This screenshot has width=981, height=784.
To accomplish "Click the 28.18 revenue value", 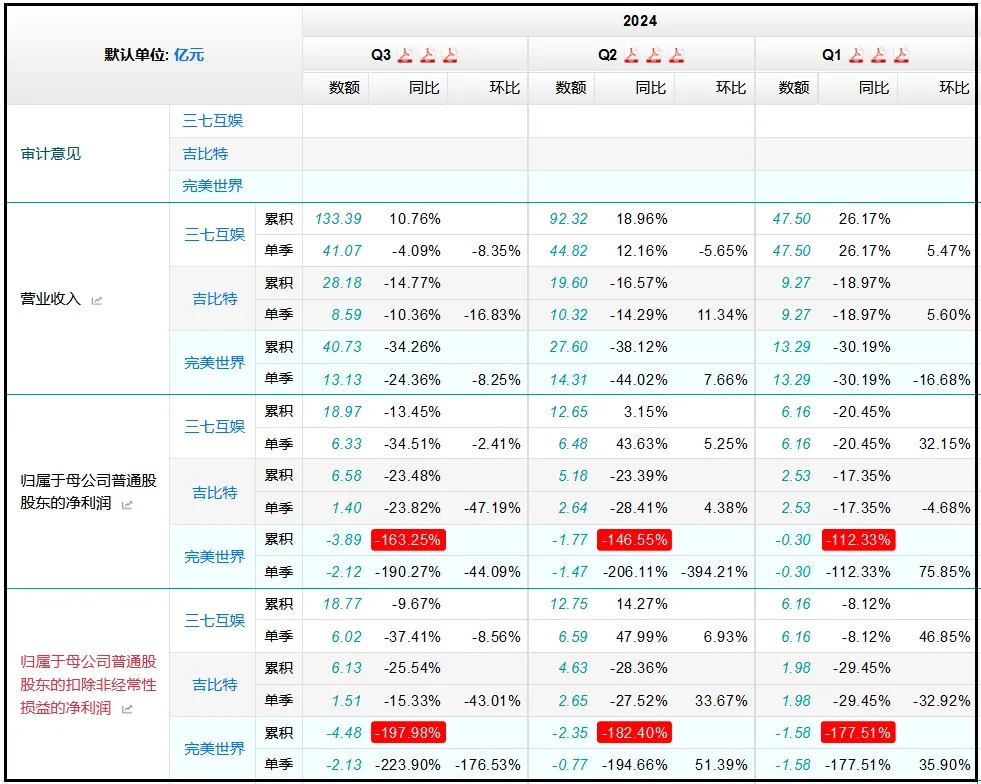I will point(342,283).
